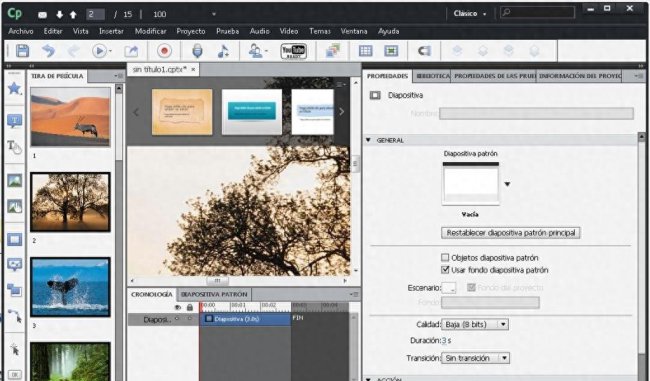
Task: Click the down arrow next slide icon
Action: 60,15
